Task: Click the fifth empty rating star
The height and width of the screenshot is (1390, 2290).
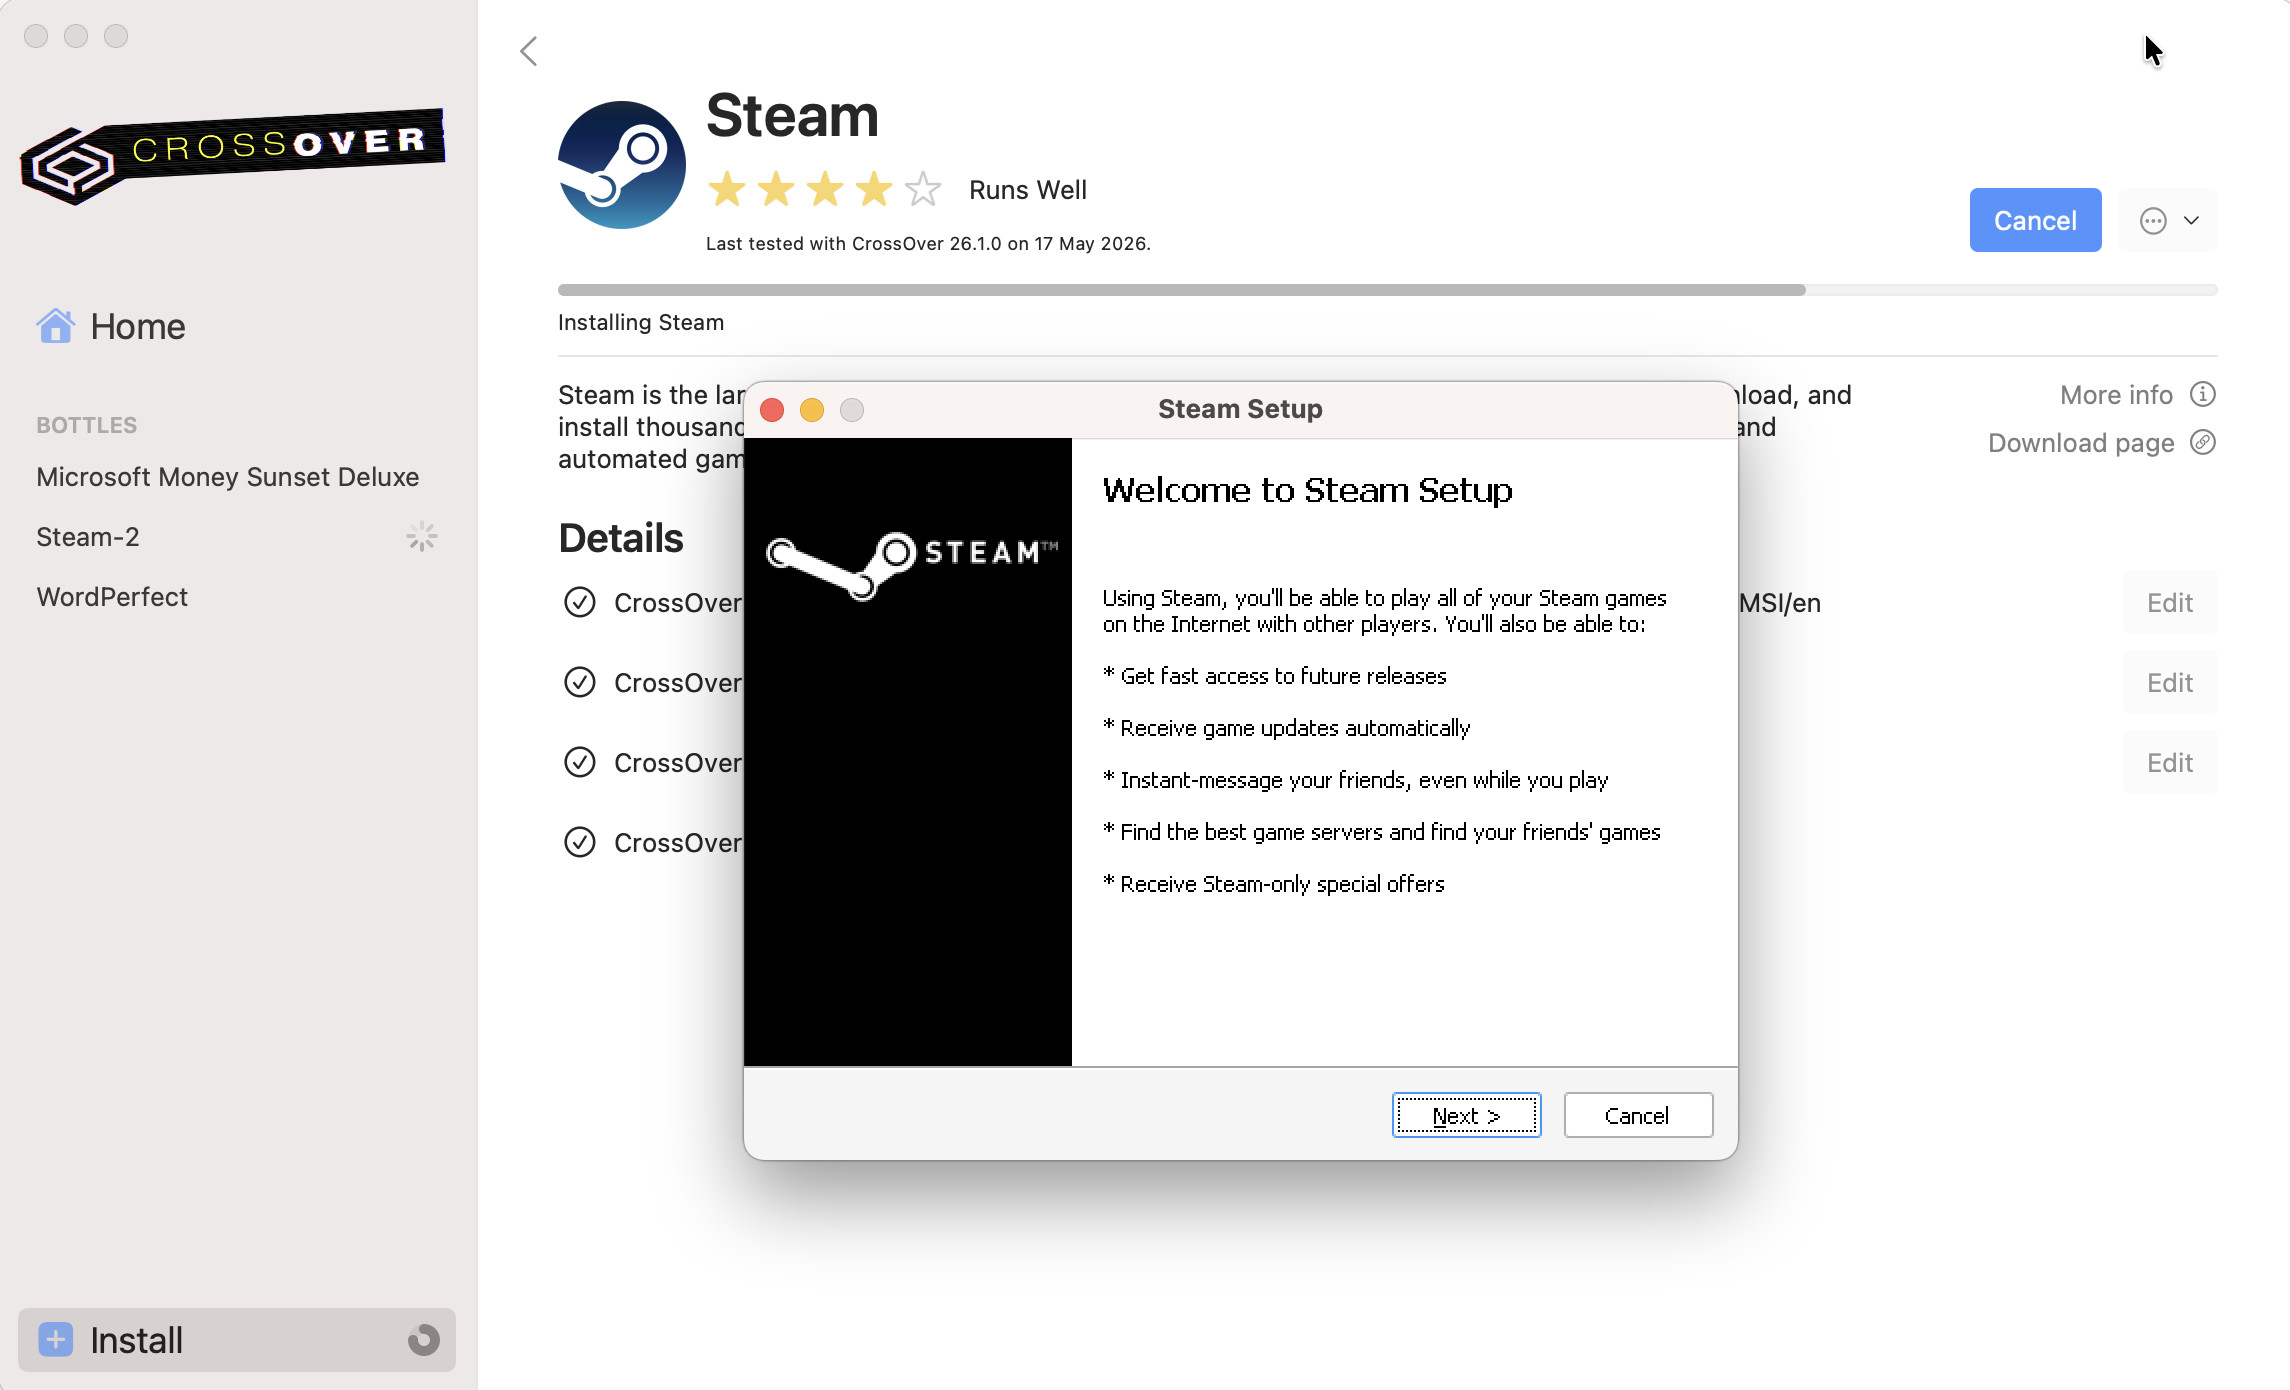Action: 923,189
